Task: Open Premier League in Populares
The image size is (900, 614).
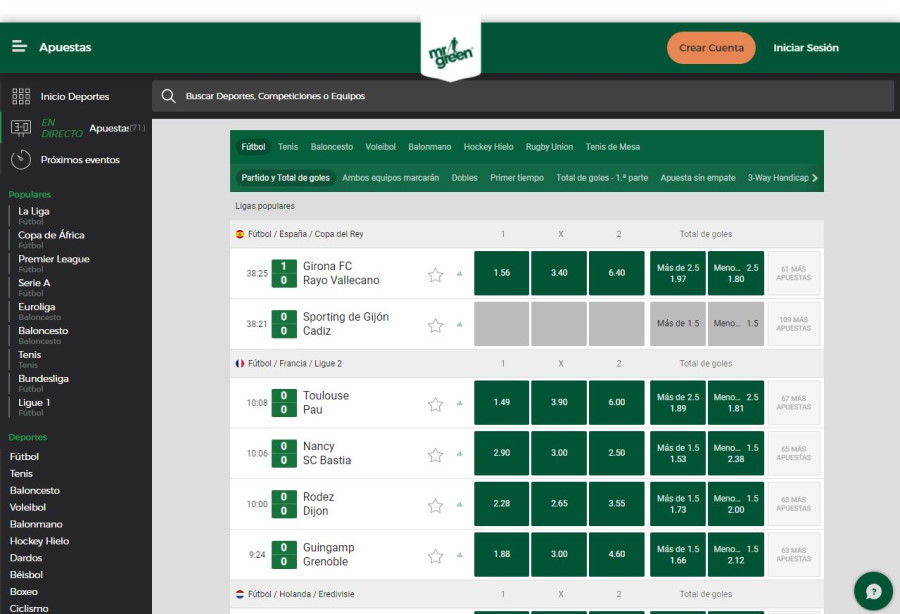Action: click(53, 263)
